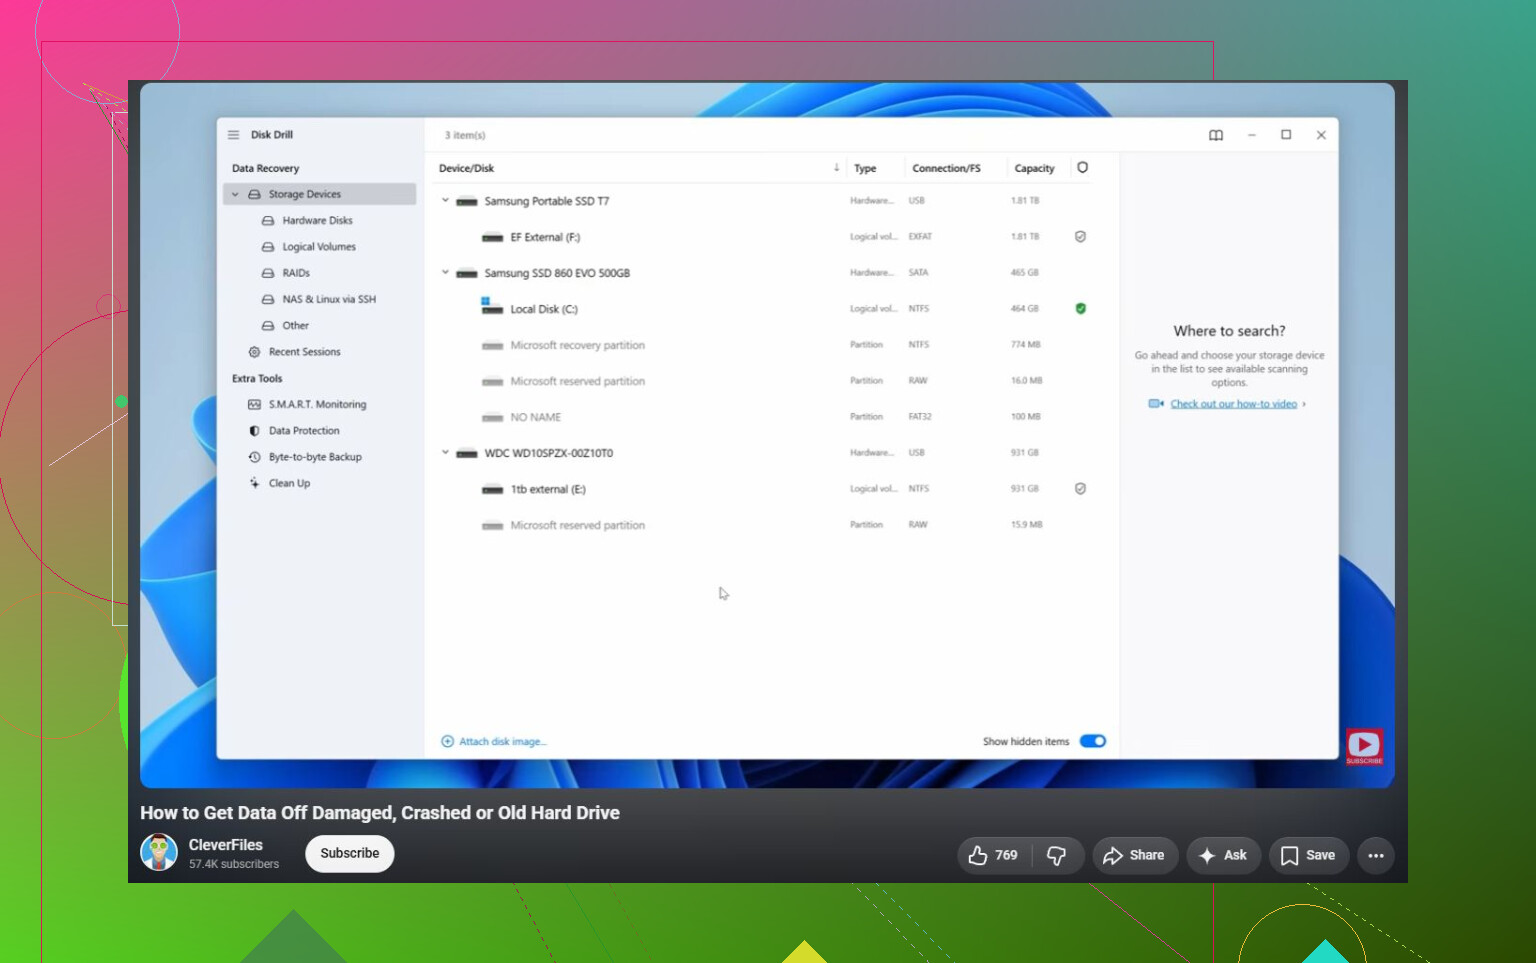Click the green shield on Local Disk (C:)
1536x963 pixels.
tap(1080, 309)
